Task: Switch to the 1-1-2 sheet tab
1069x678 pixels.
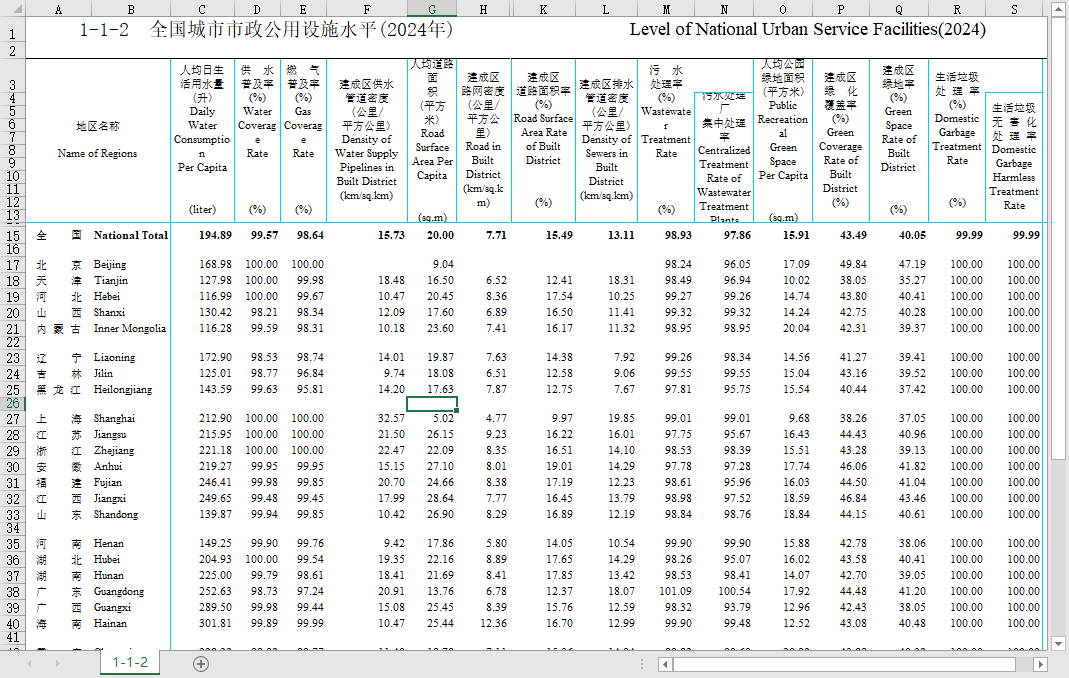Action: pos(130,663)
